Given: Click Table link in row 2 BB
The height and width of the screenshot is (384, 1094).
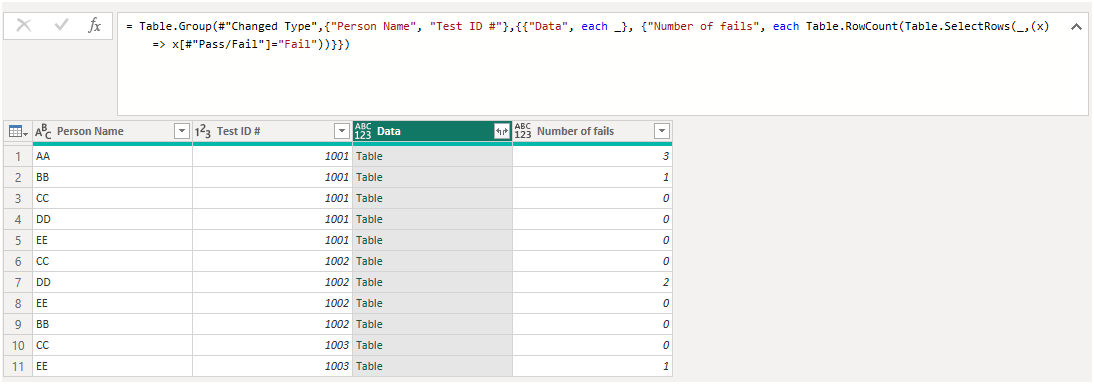Looking at the screenshot, I should click(x=369, y=177).
